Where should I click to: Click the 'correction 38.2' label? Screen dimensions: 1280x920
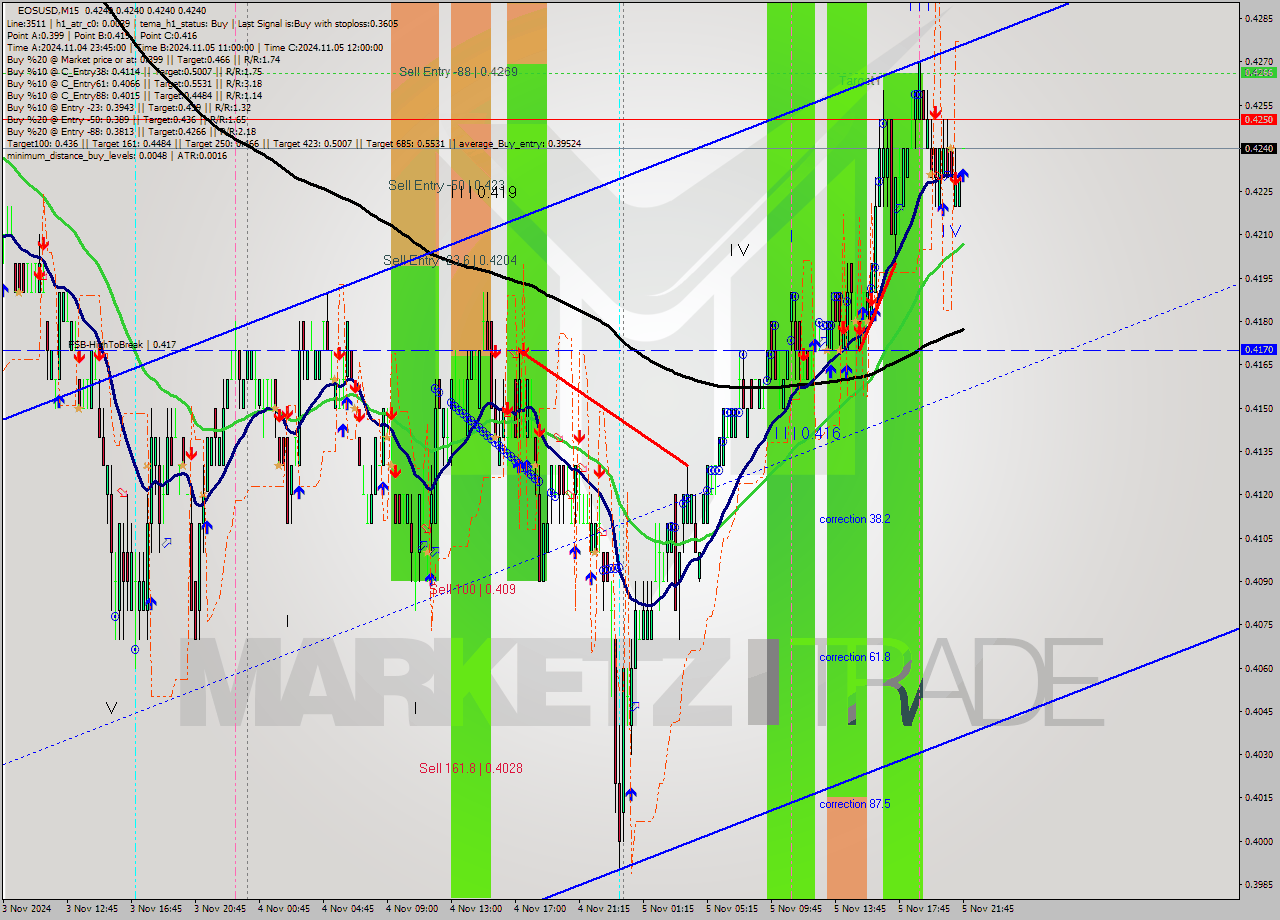[x=854, y=519]
